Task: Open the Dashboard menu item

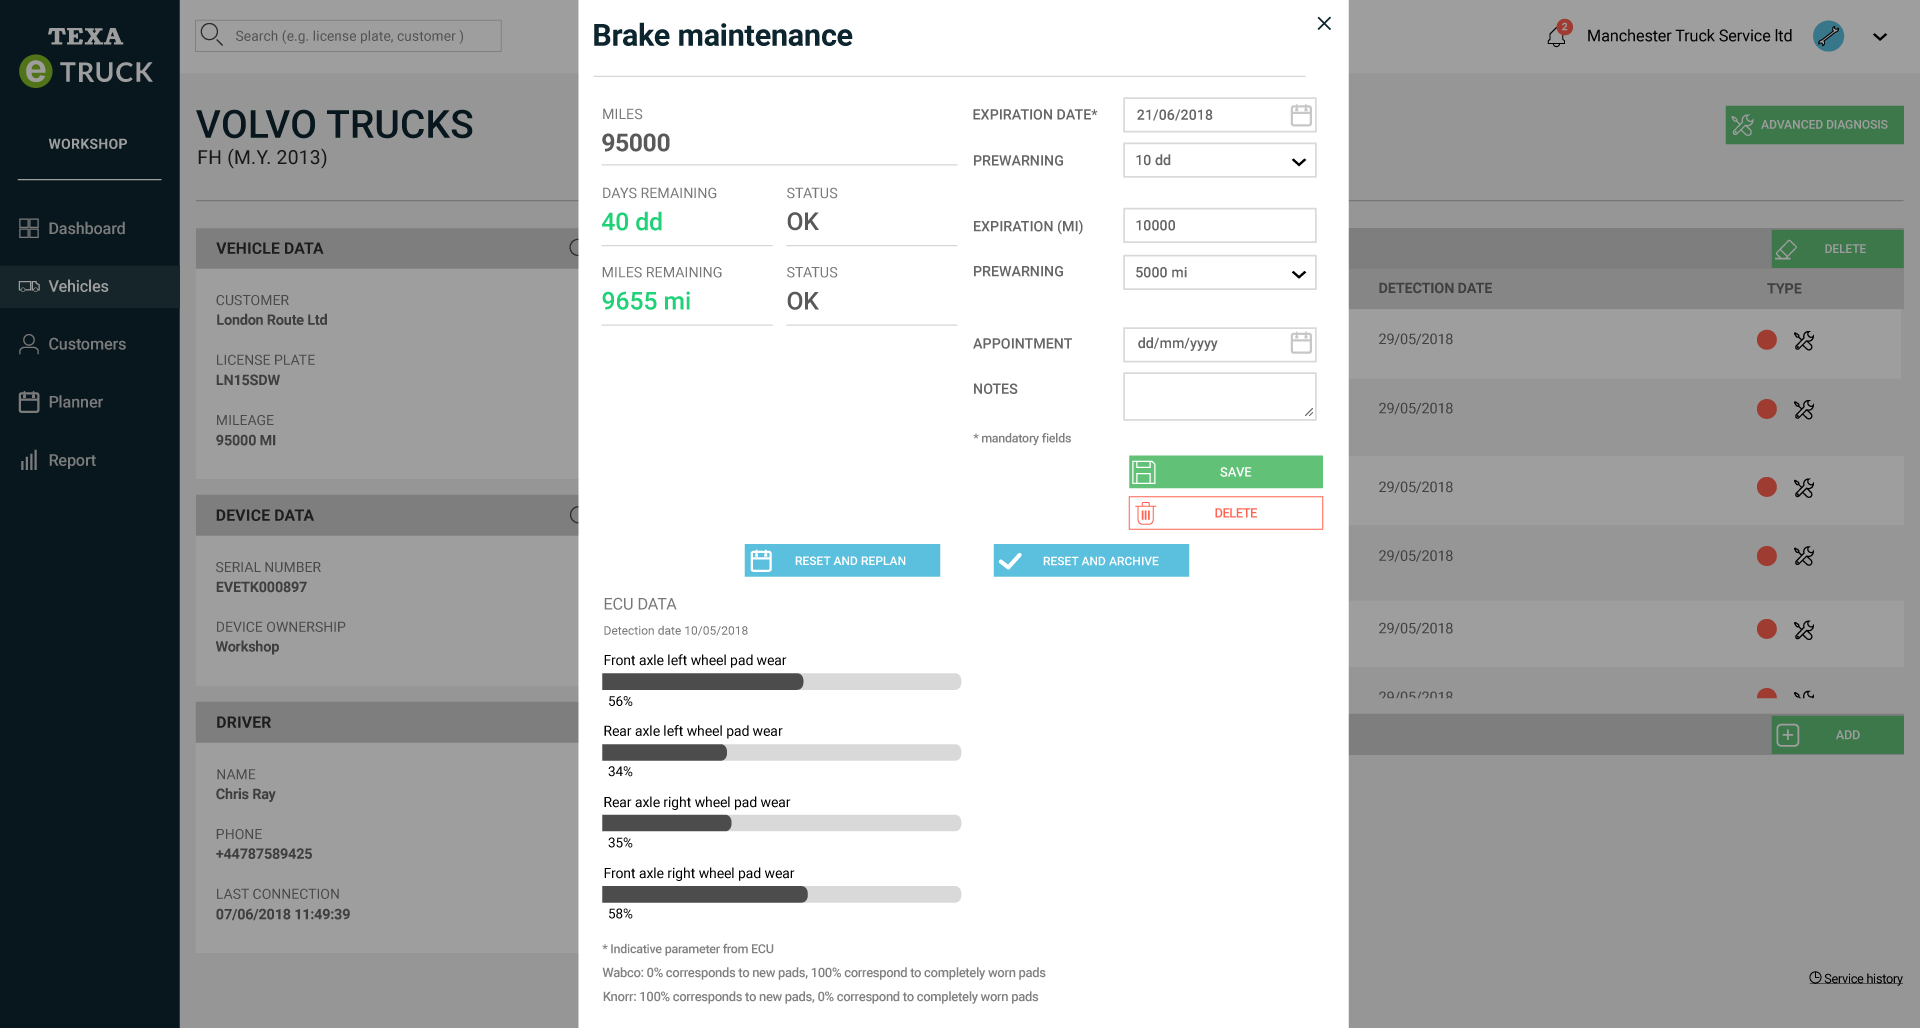Action: (89, 228)
